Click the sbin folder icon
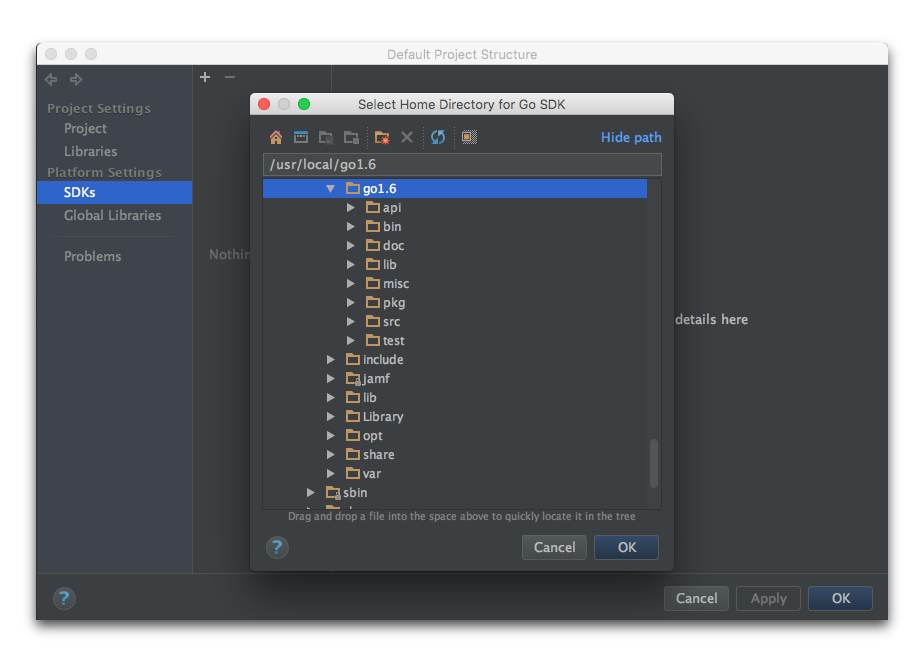The image size is (924, 663). tap(333, 493)
